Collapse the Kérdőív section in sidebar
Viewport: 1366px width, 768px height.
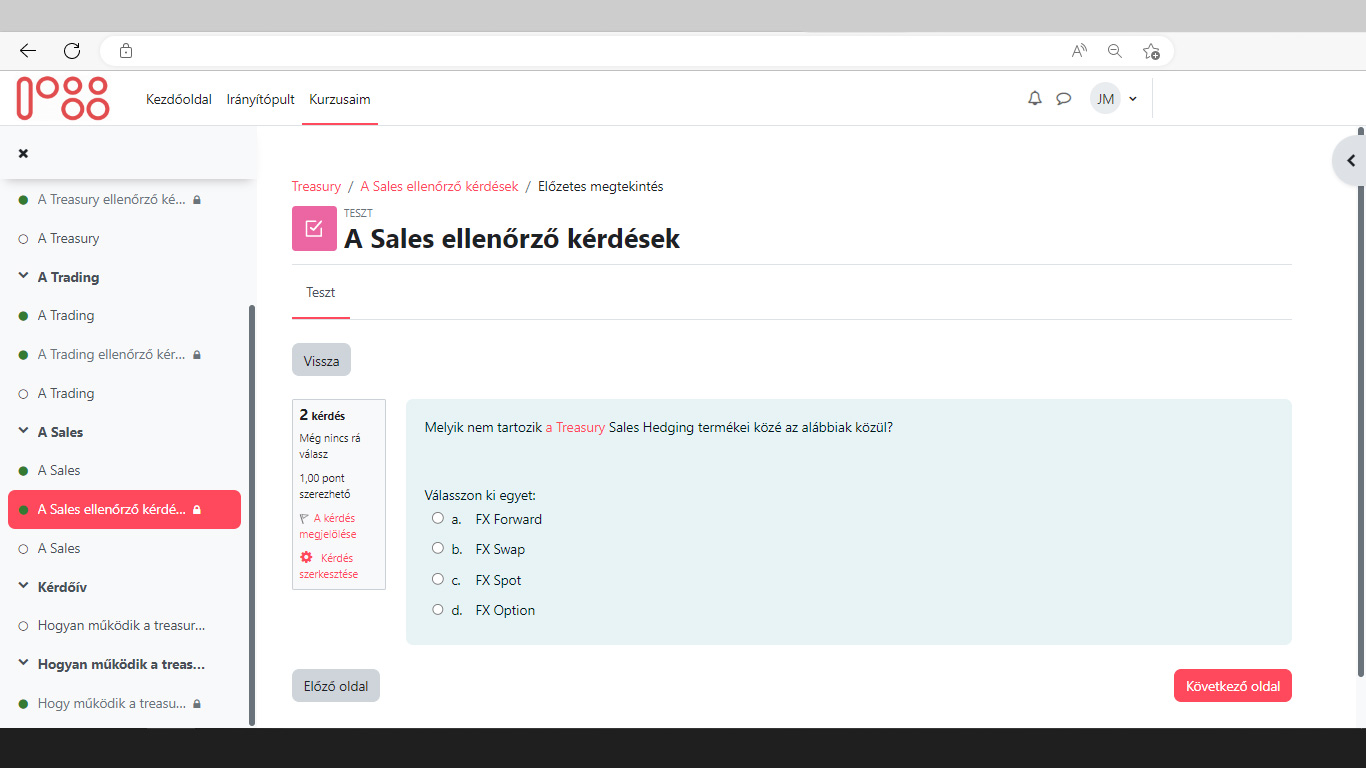23,587
